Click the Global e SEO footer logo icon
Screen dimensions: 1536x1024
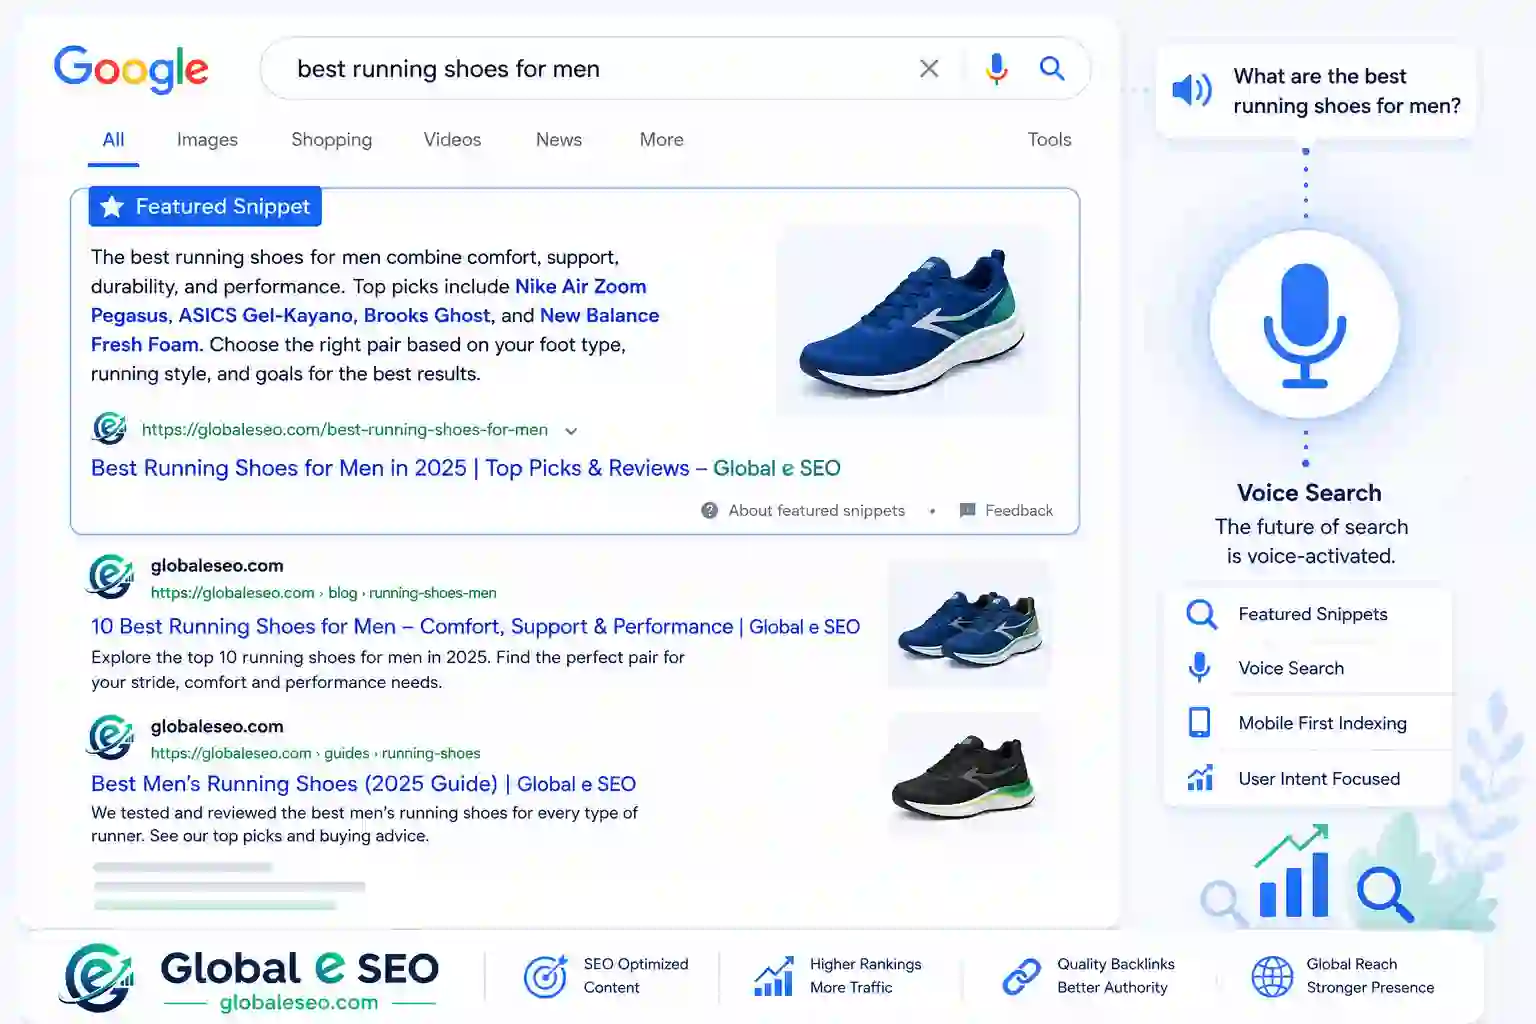pyautogui.click(x=98, y=977)
